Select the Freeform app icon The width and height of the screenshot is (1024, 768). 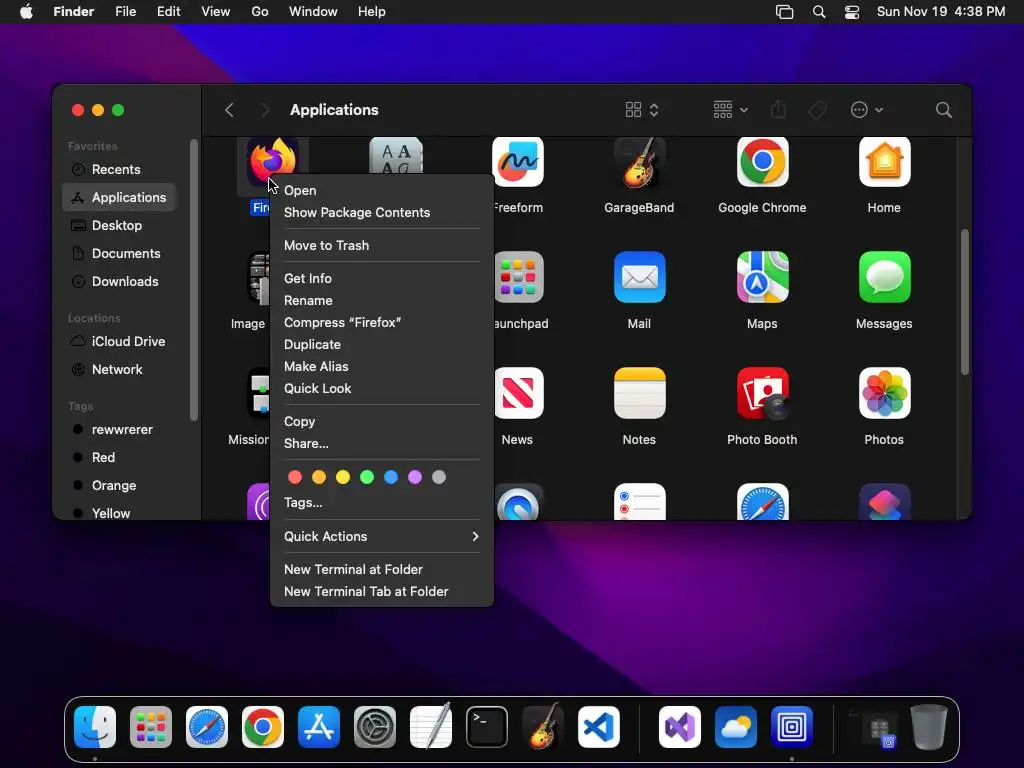pyautogui.click(x=518, y=162)
